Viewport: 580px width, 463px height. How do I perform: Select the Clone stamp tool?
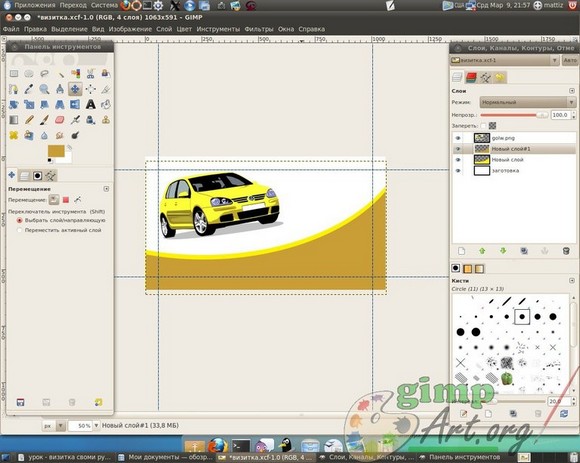[106, 120]
